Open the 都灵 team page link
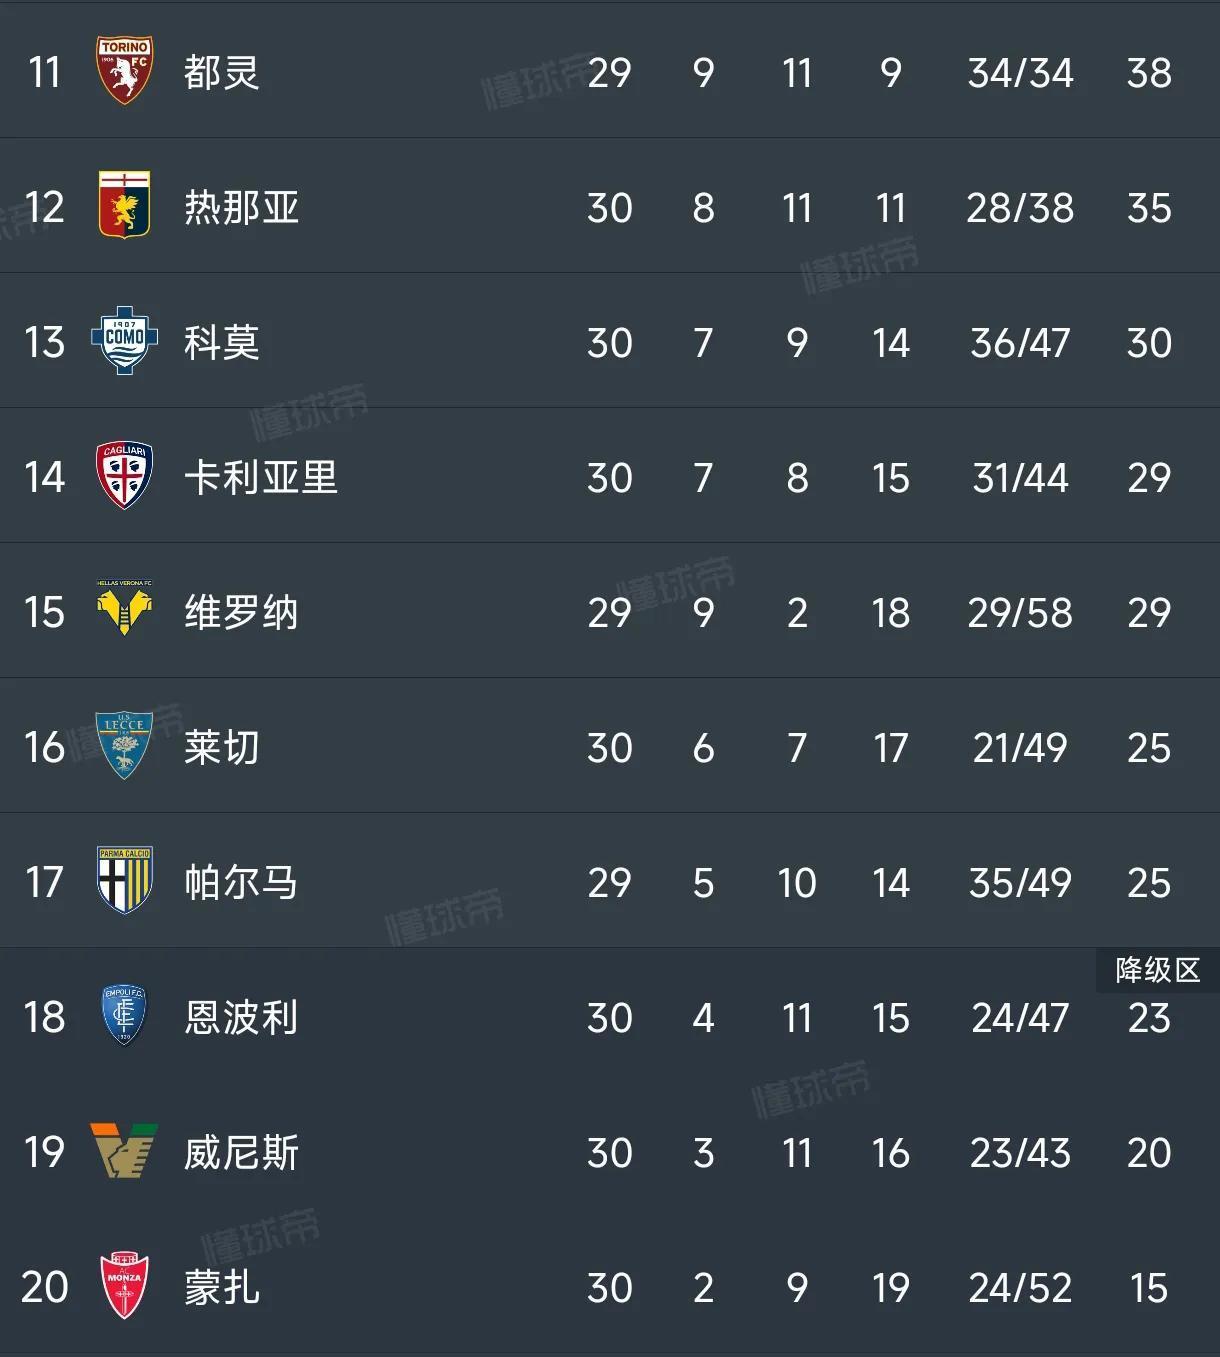 (x=222, y=72)
